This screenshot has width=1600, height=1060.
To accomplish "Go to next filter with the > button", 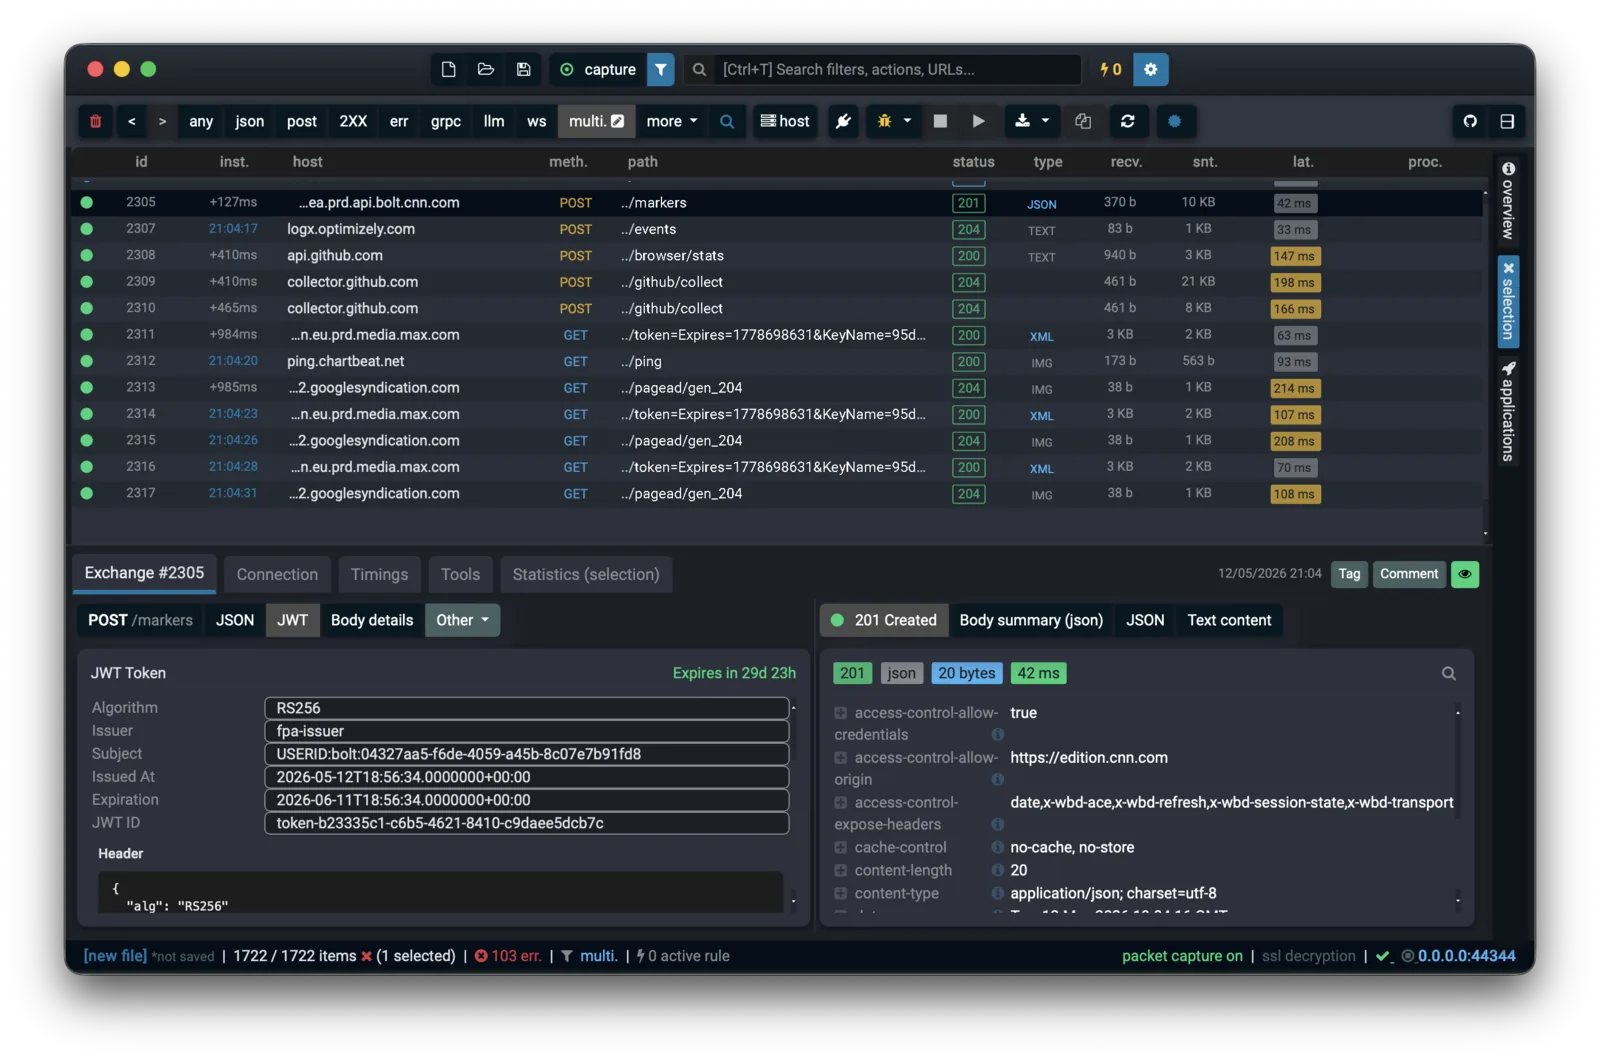I will tap(162, 121).
